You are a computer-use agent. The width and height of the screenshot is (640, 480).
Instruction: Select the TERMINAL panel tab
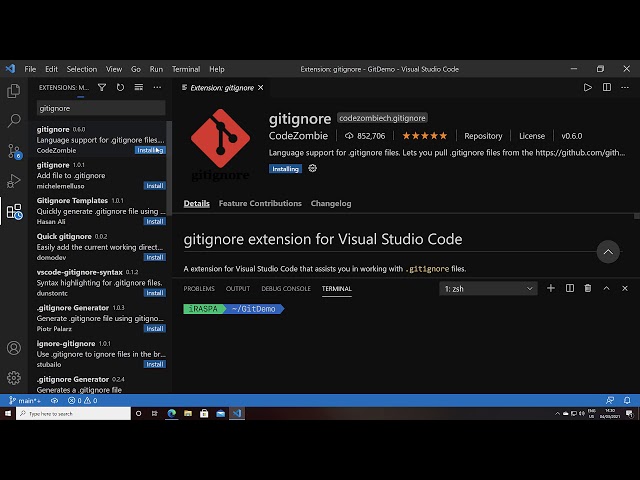[x=336, y=289]
